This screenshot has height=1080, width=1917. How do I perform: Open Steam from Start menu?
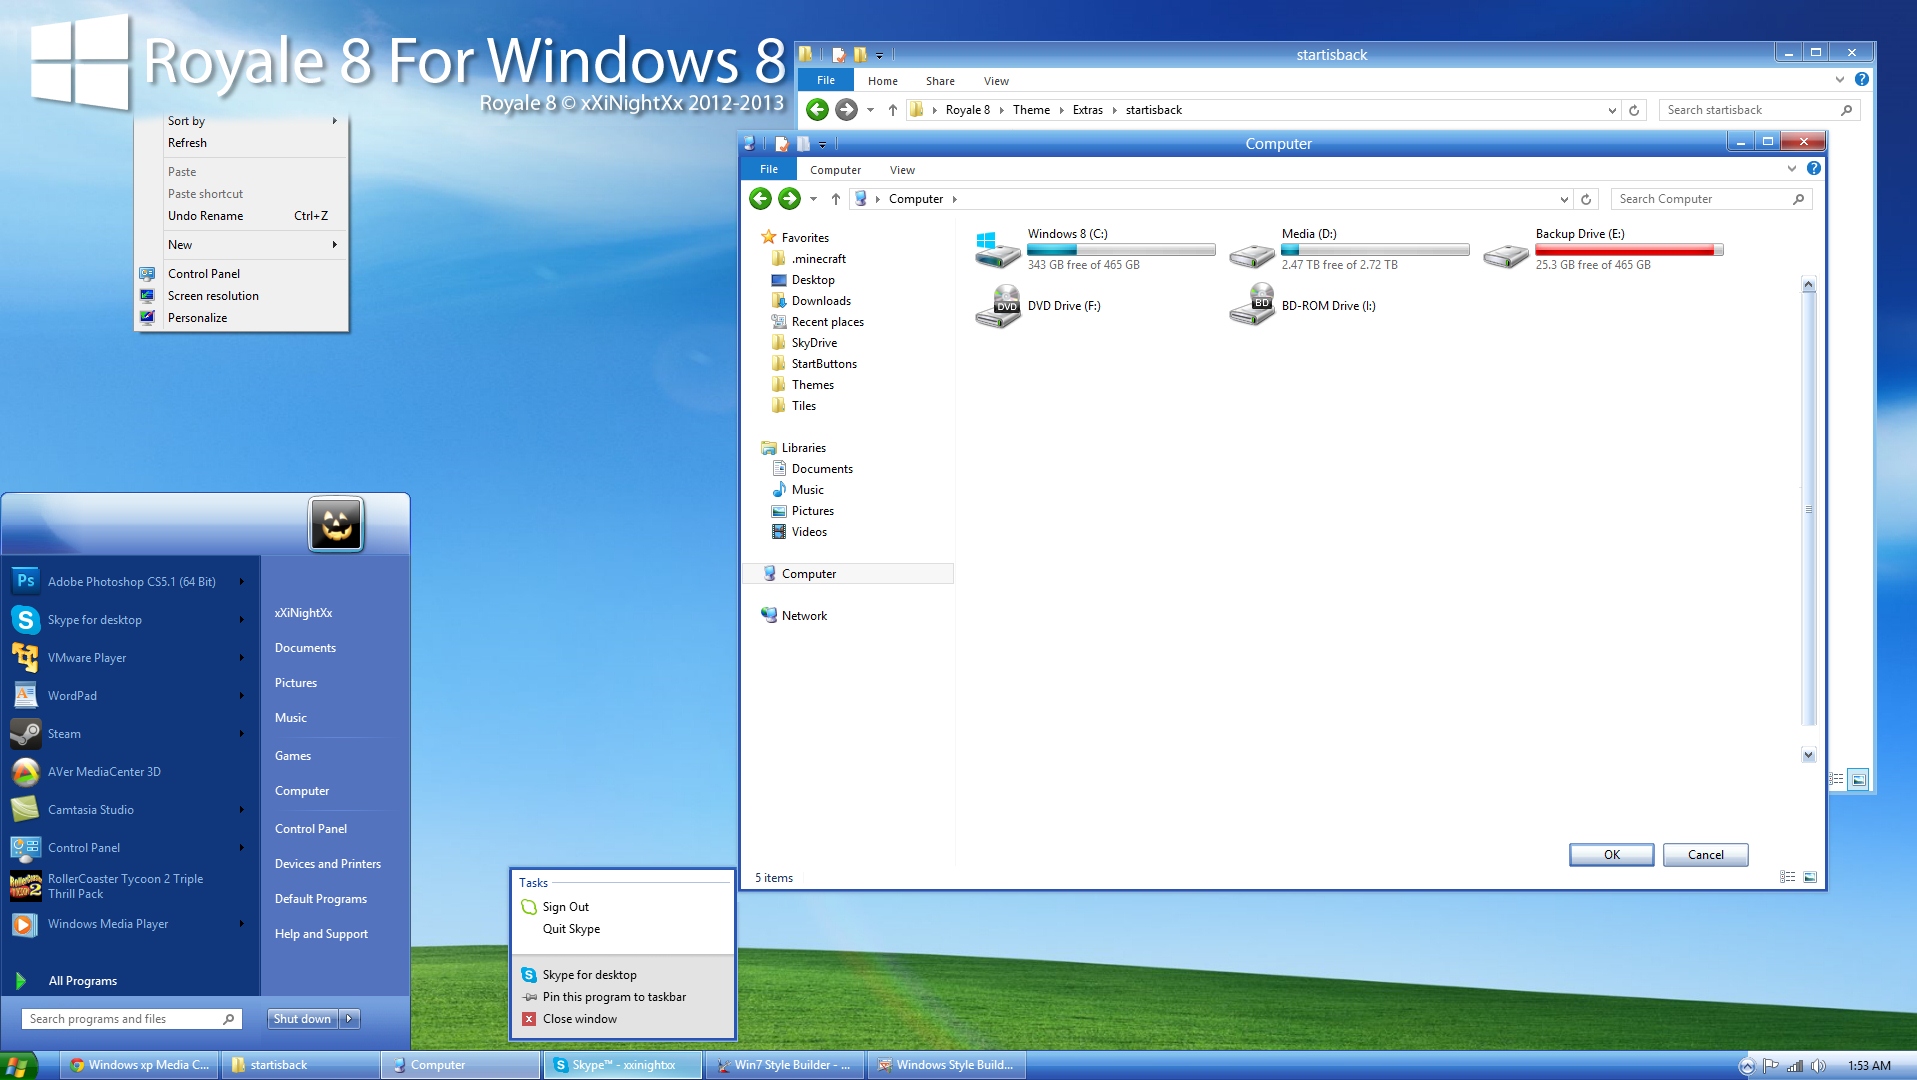coord(129,733)
